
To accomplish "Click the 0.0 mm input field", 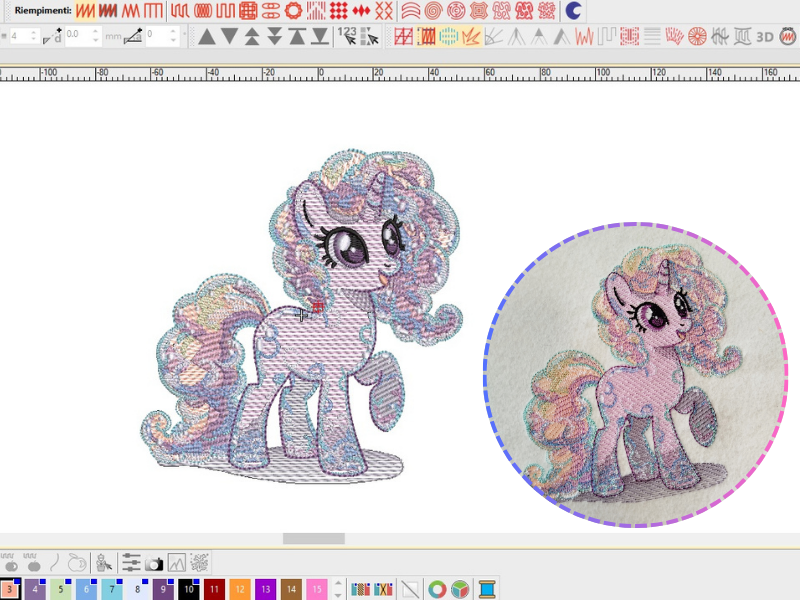I will (78, 36).
